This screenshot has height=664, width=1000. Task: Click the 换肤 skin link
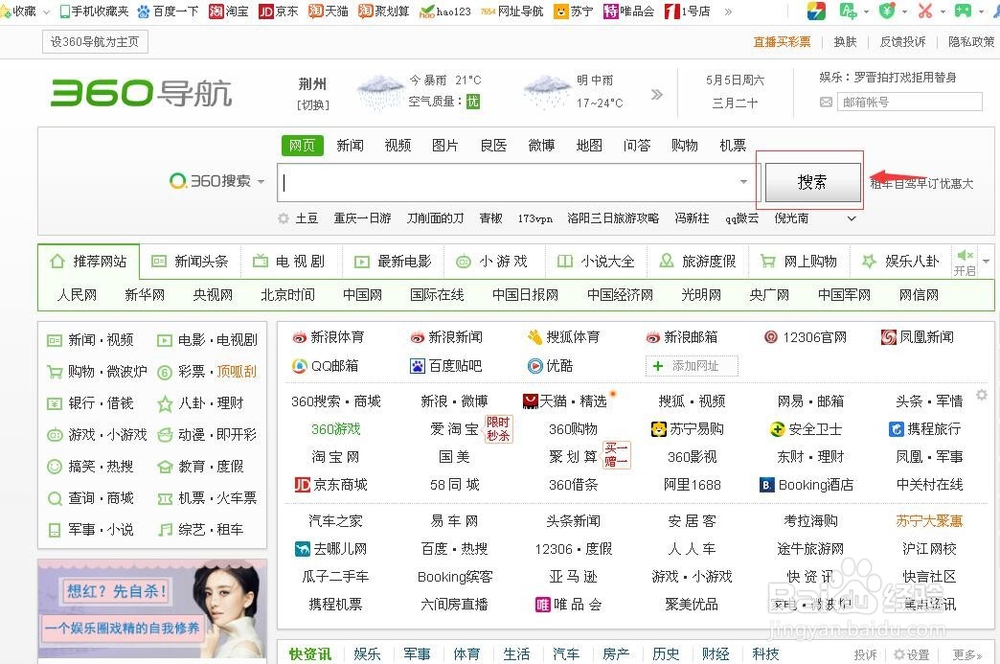click(x=845, y=42)
